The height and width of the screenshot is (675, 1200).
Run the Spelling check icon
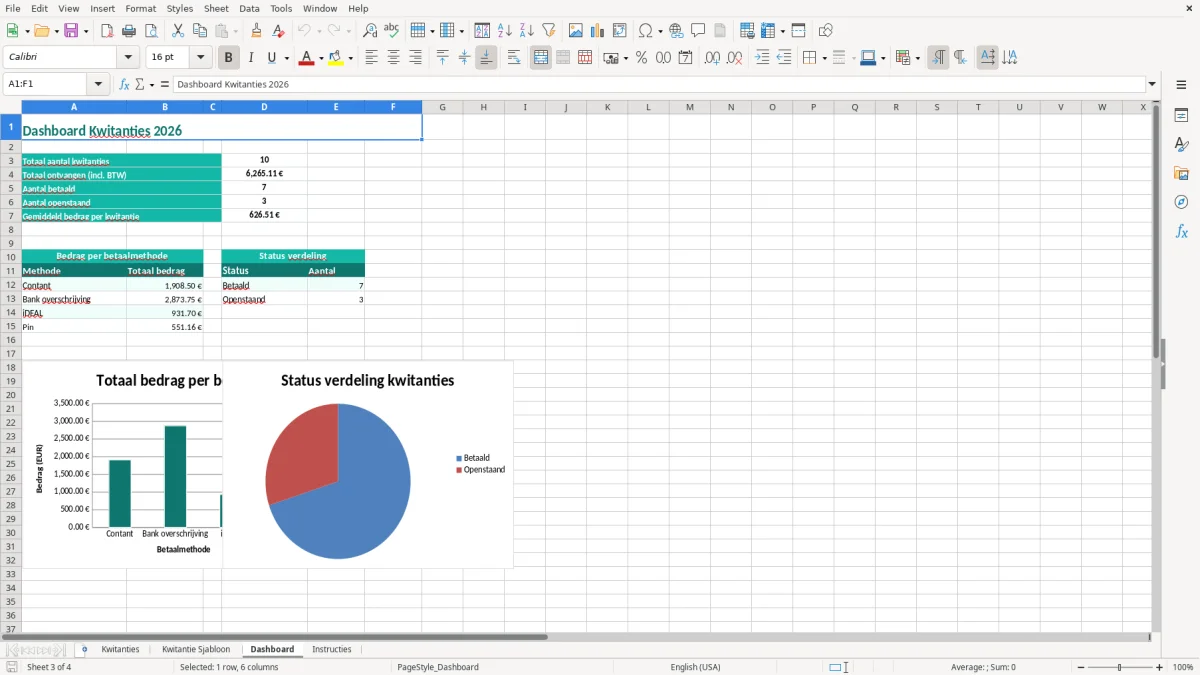point(392,31)
